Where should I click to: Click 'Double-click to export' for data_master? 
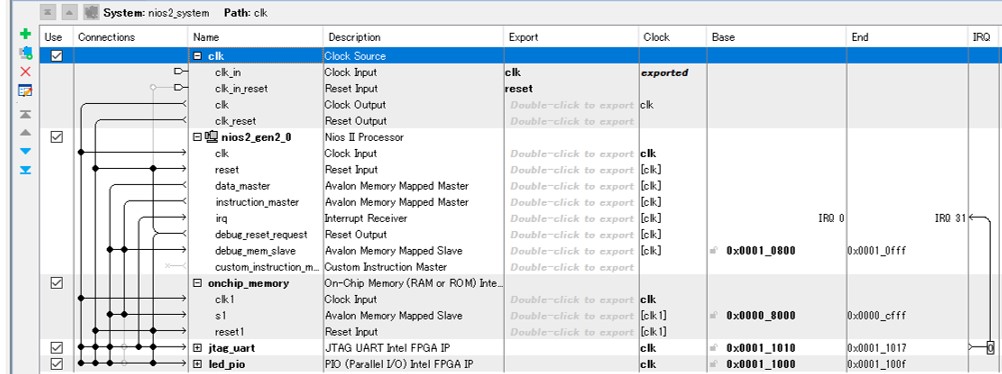pyautogui.click(x=572, y=186)
